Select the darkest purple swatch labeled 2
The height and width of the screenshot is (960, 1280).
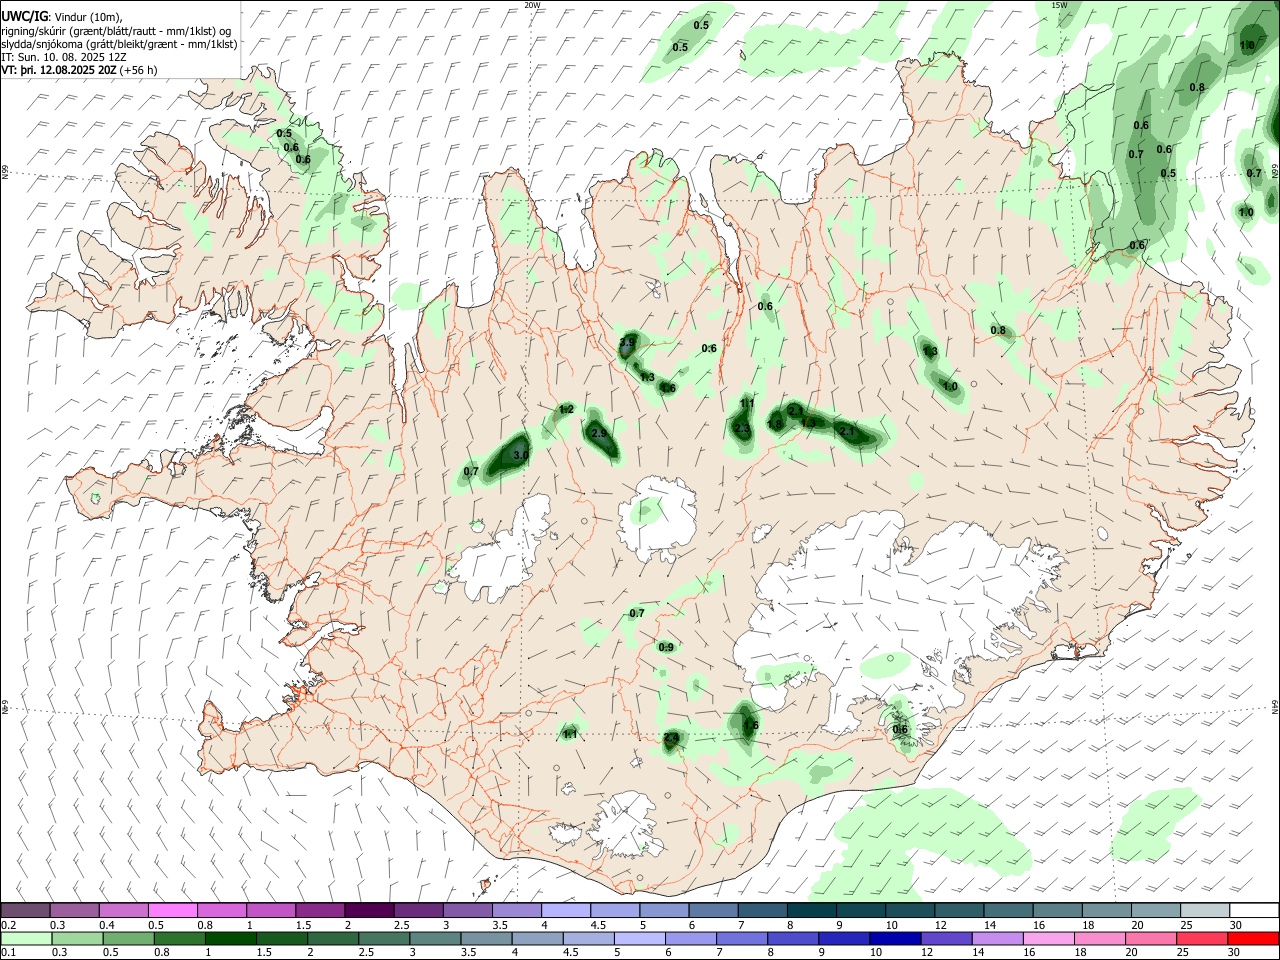(x=368, y=910)
